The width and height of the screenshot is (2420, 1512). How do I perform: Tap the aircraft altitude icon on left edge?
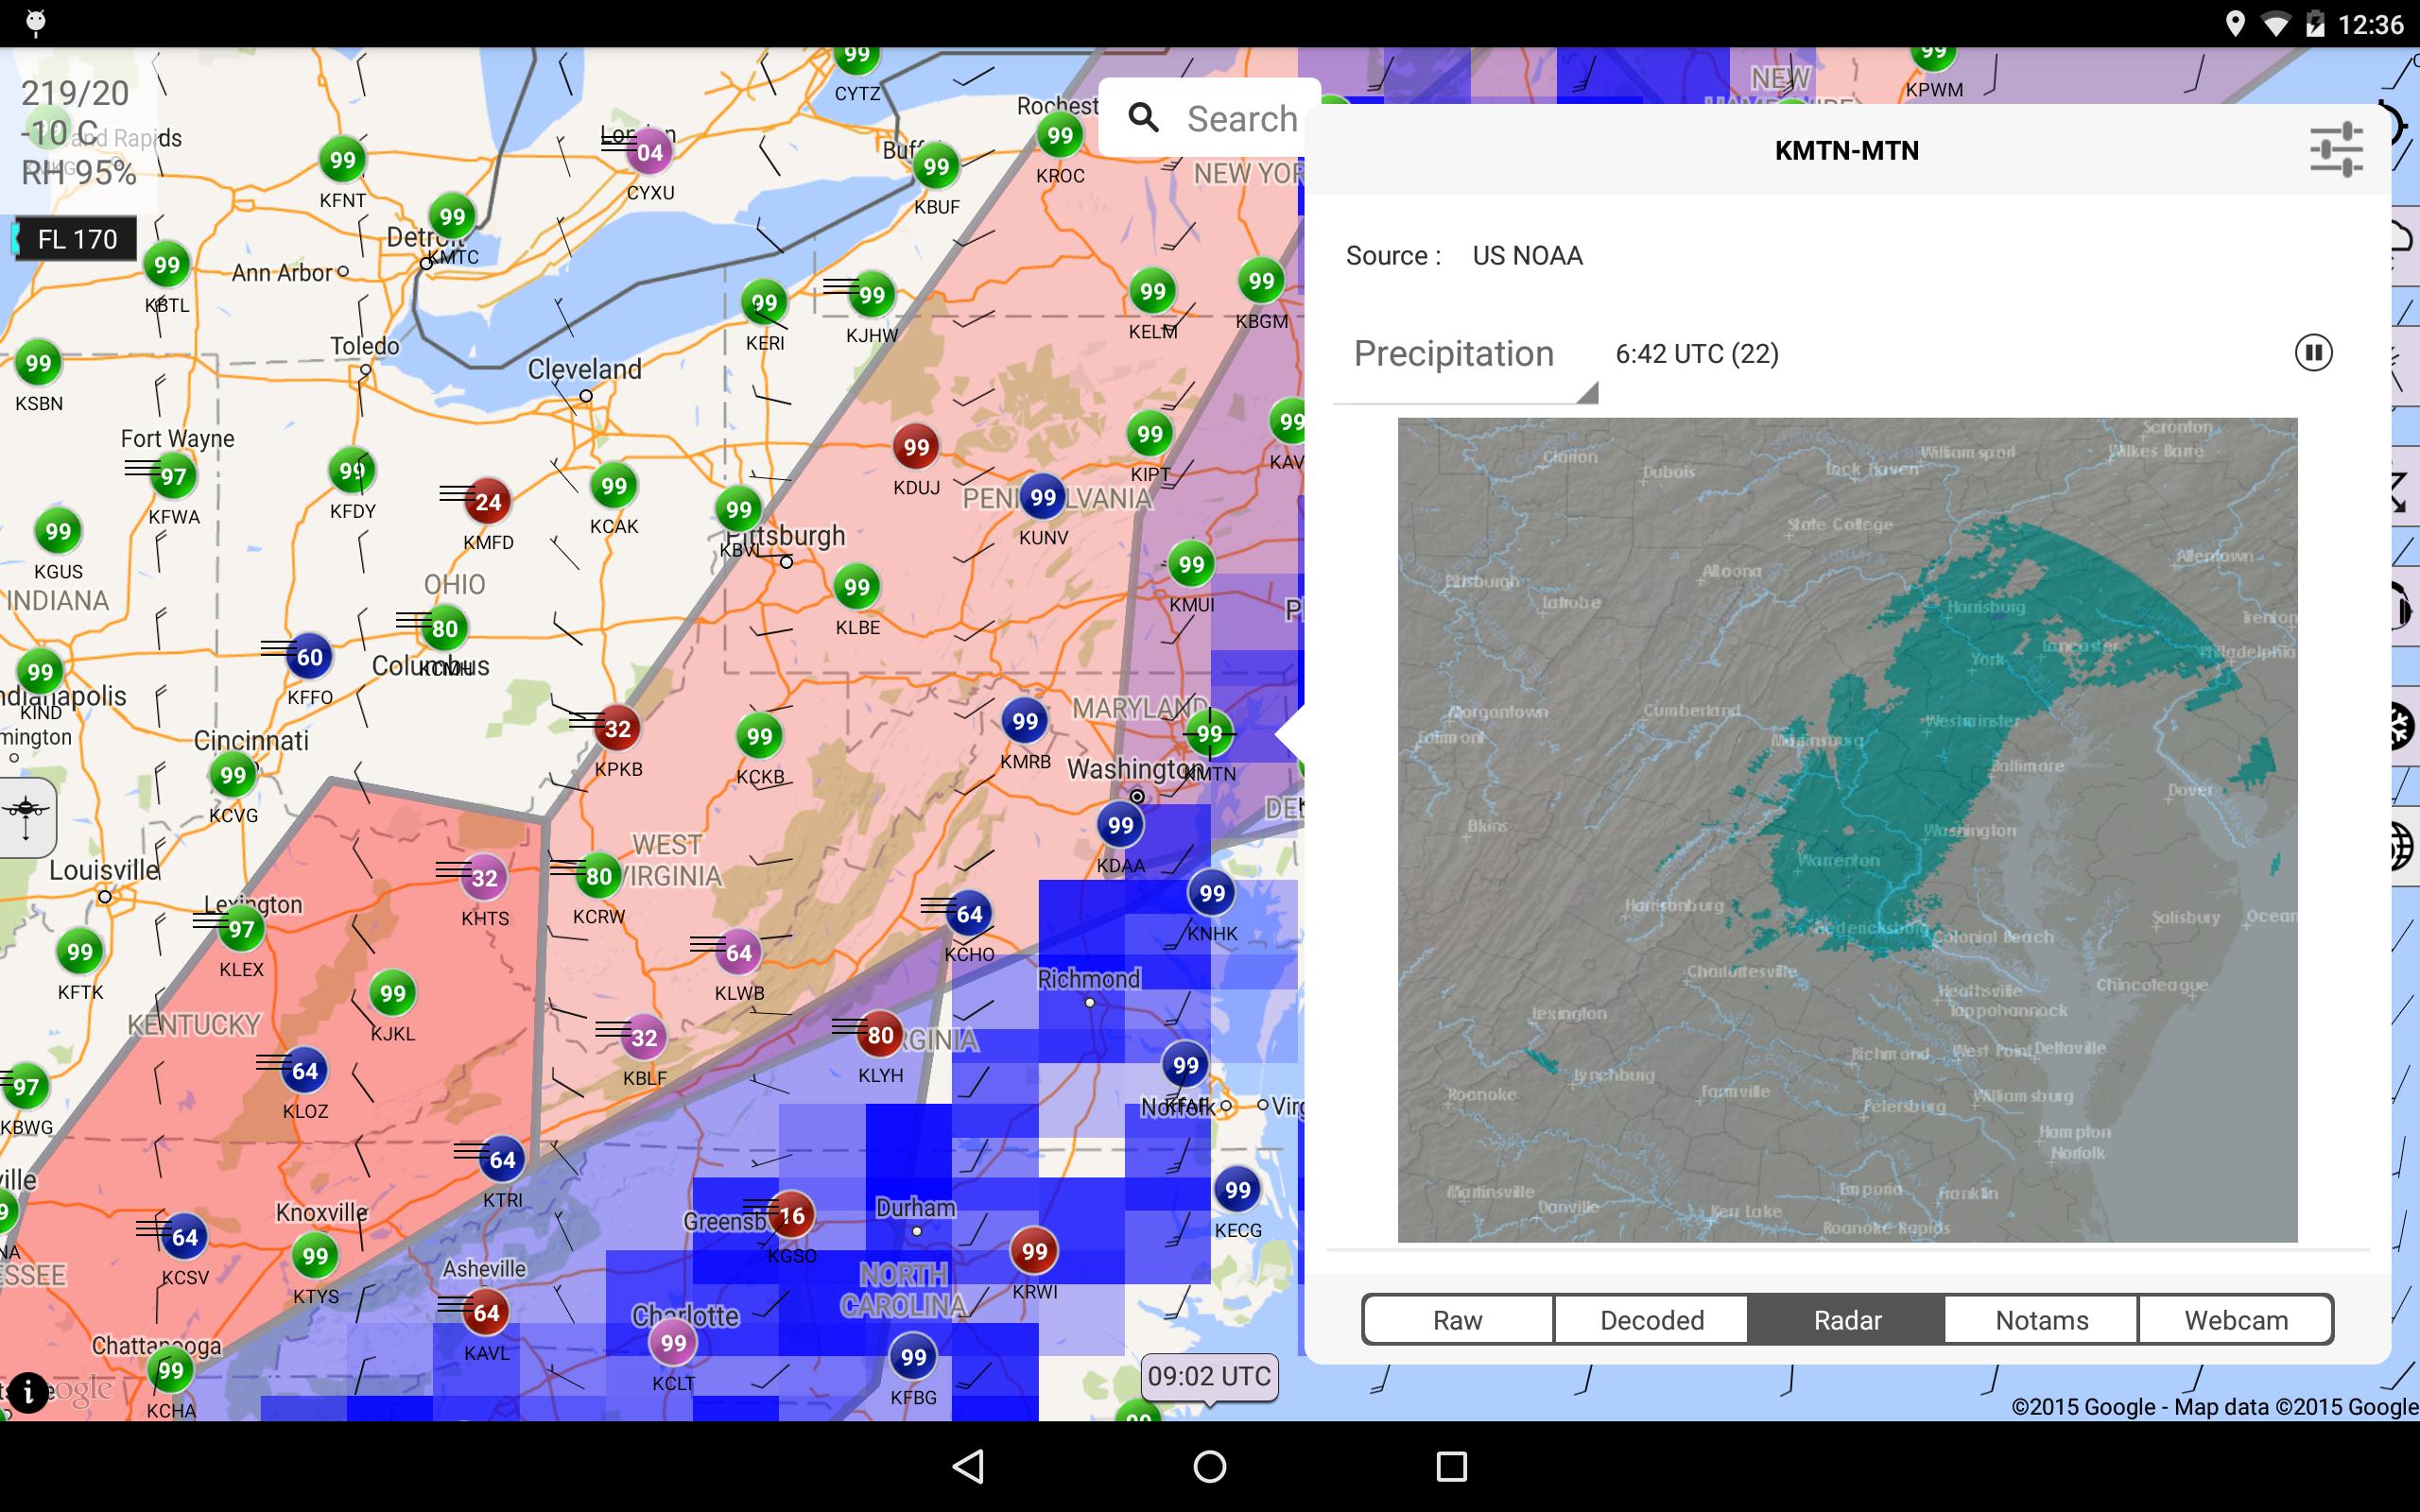tap(26, 817)
